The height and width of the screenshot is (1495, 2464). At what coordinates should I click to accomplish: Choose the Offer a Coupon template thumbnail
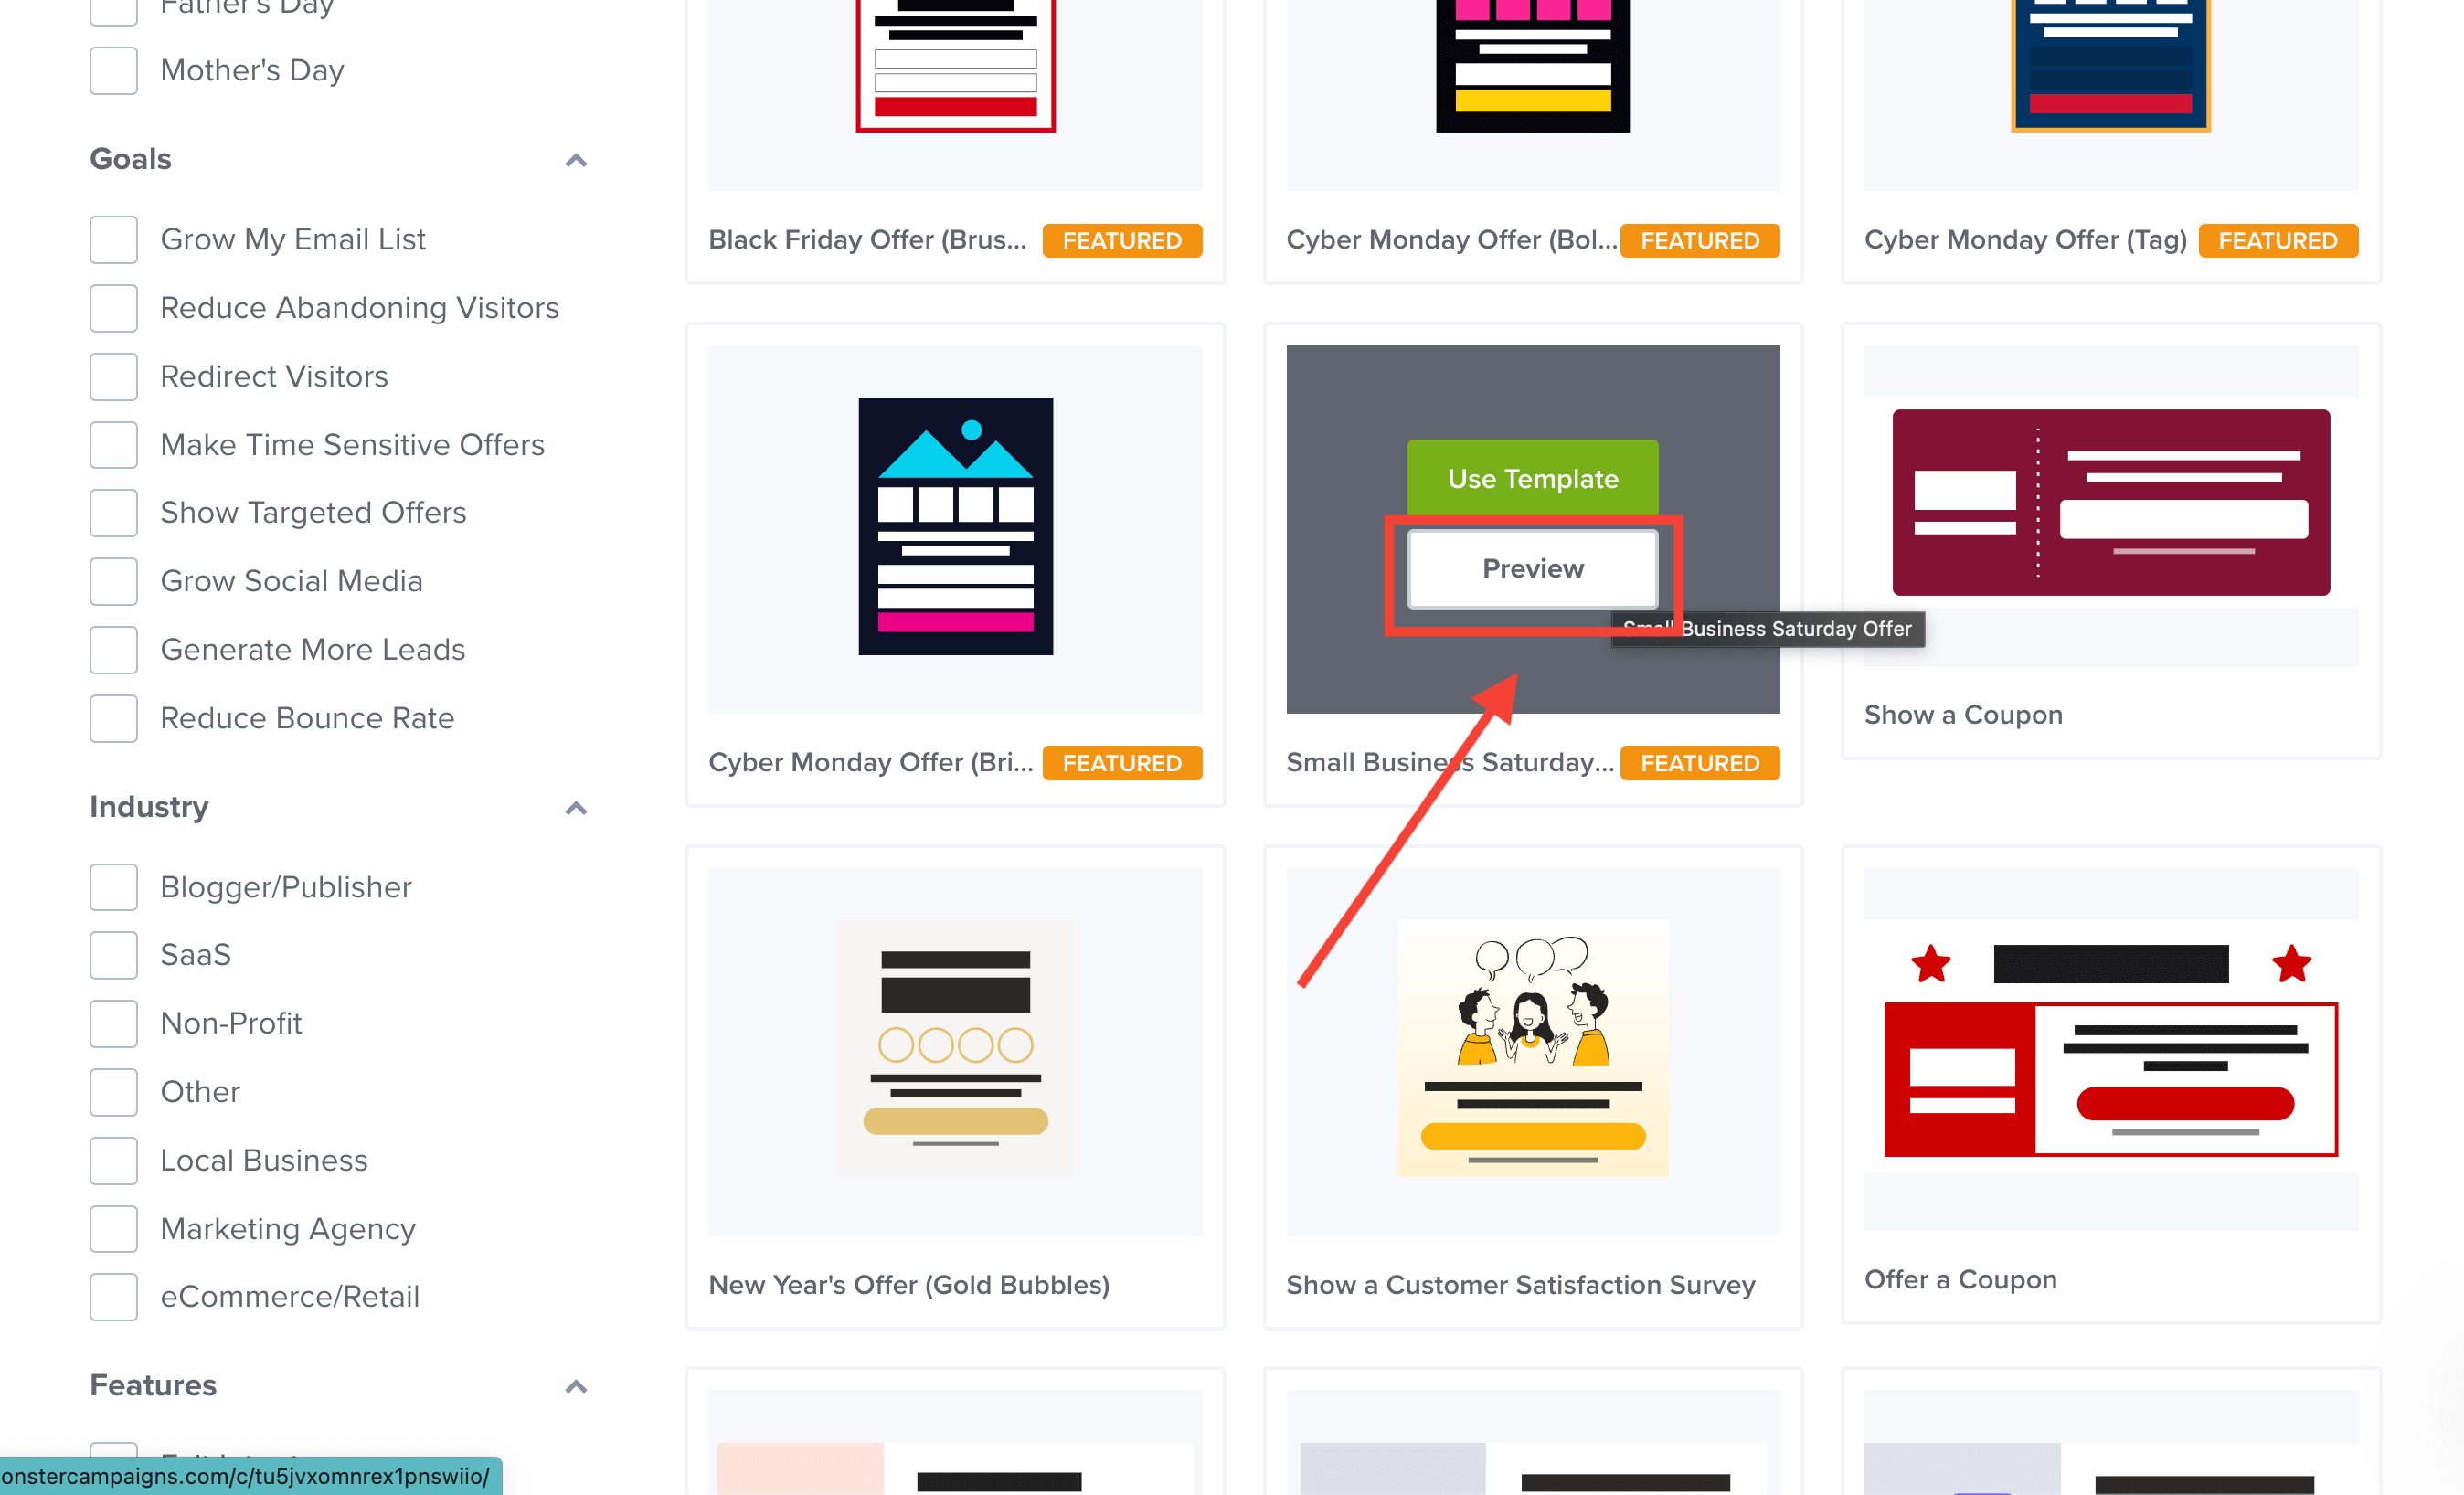(2110, 1048)
